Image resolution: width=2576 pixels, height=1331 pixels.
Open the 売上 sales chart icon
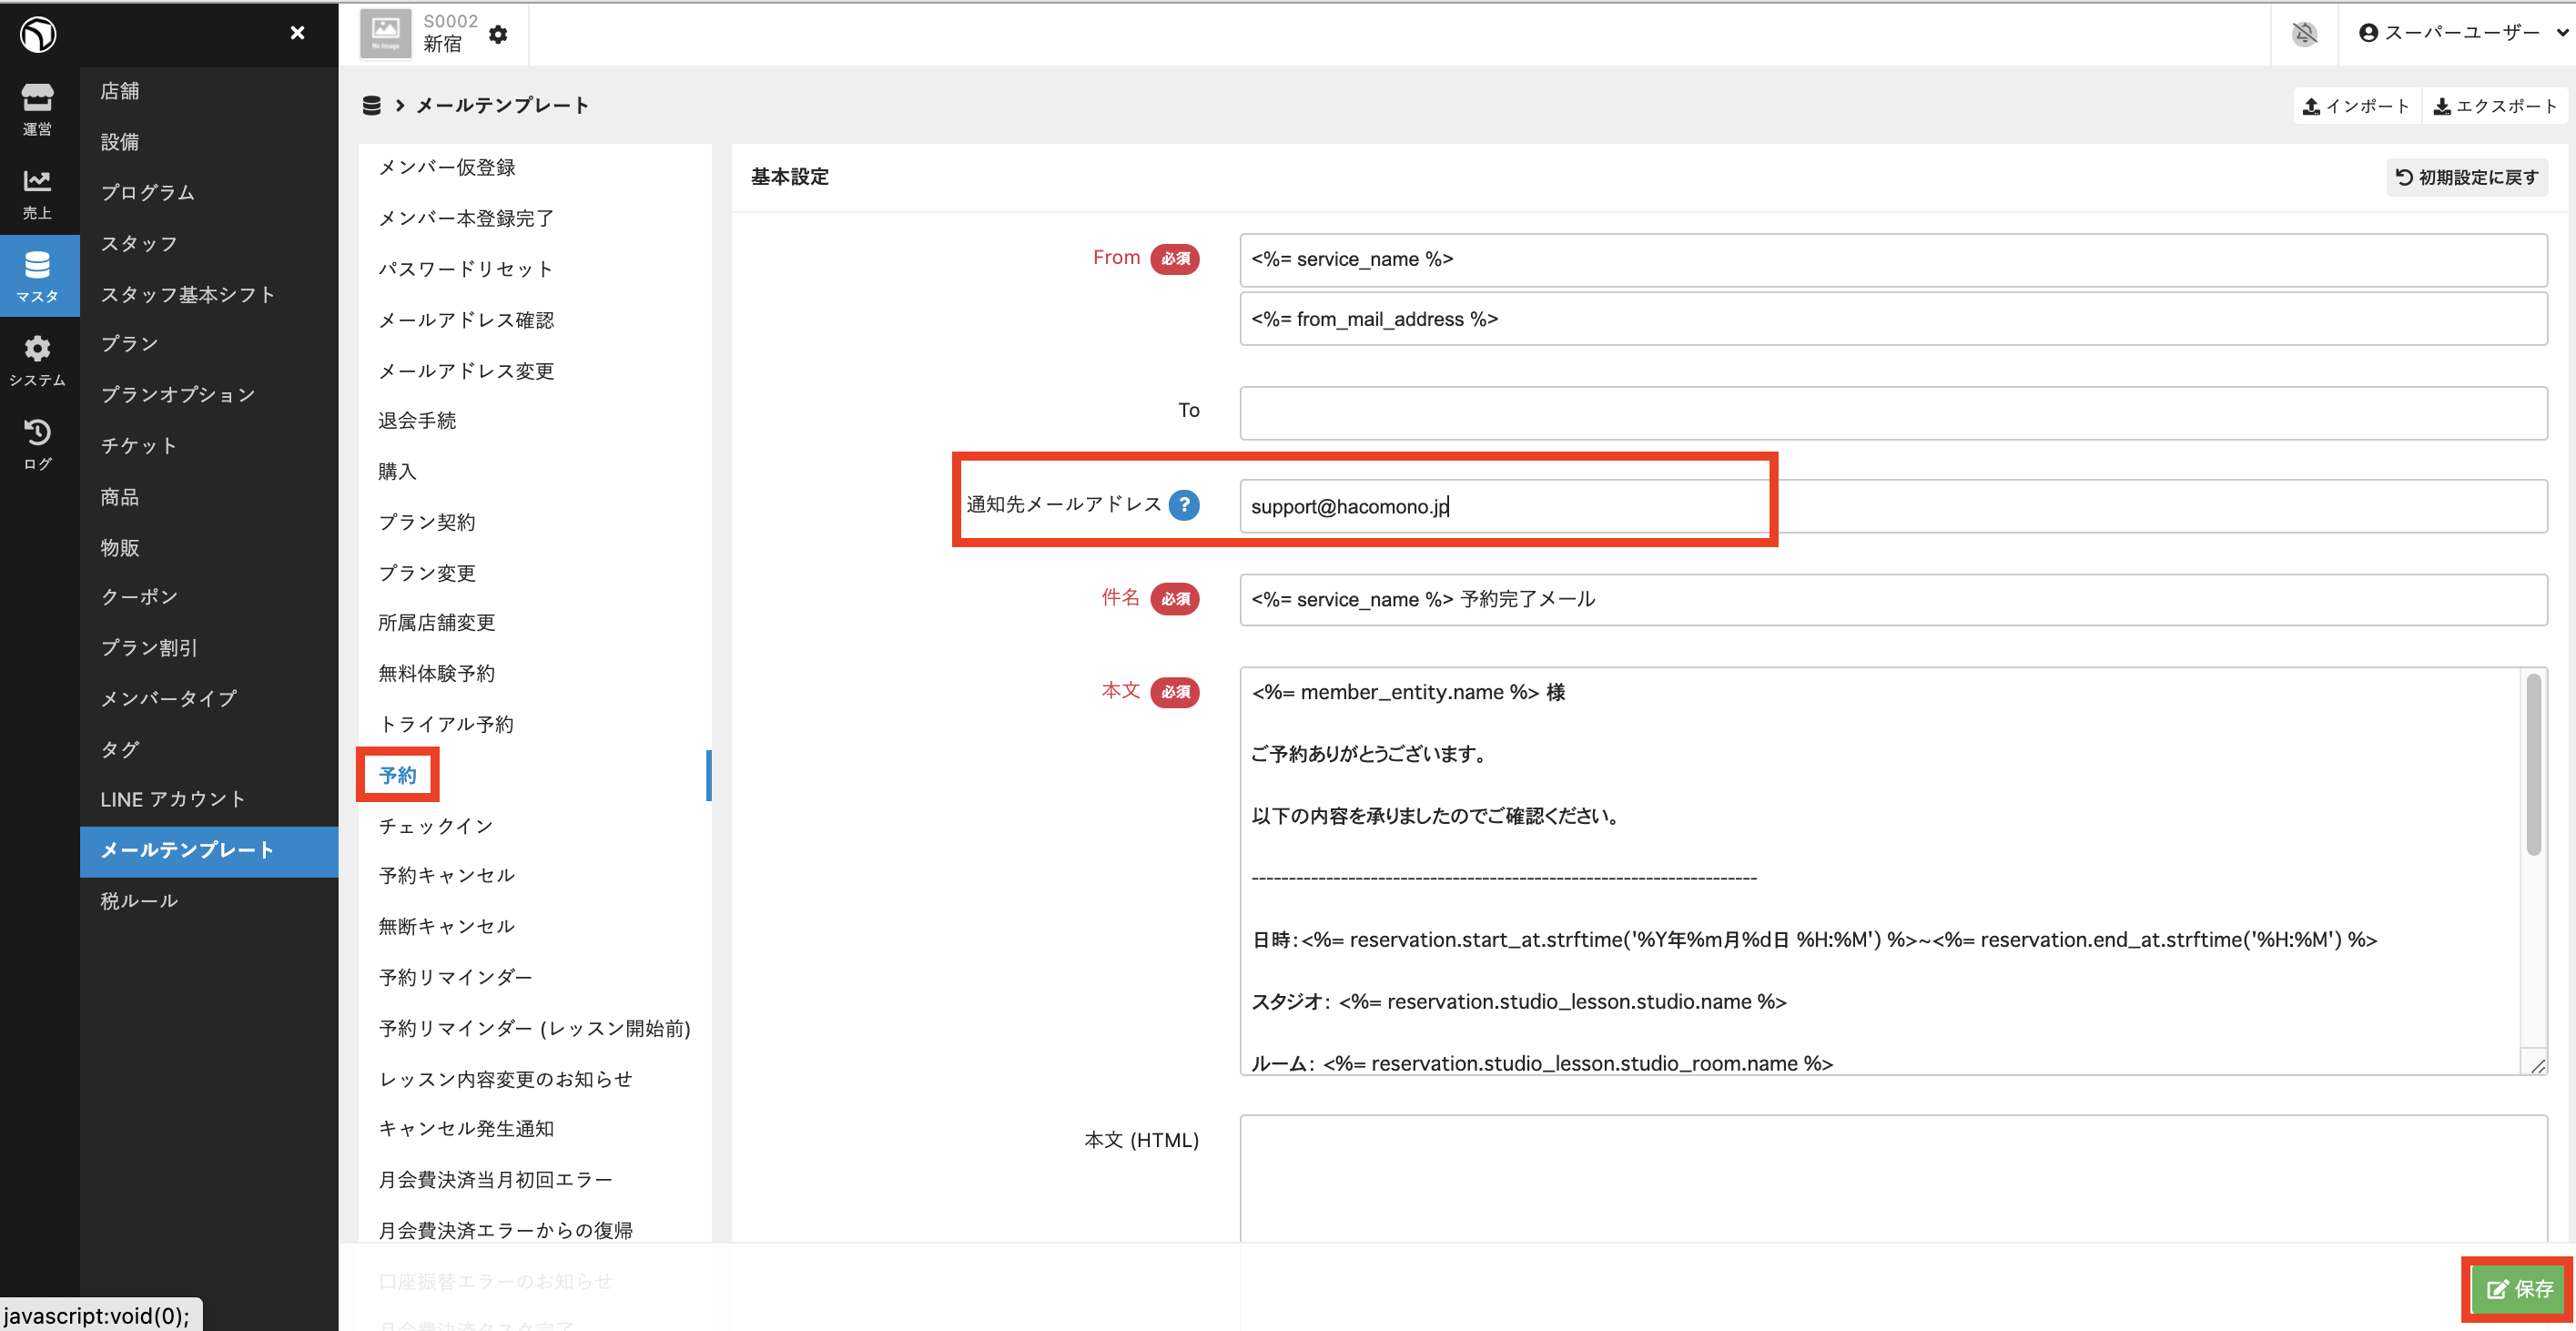click(x=37, y=192)
